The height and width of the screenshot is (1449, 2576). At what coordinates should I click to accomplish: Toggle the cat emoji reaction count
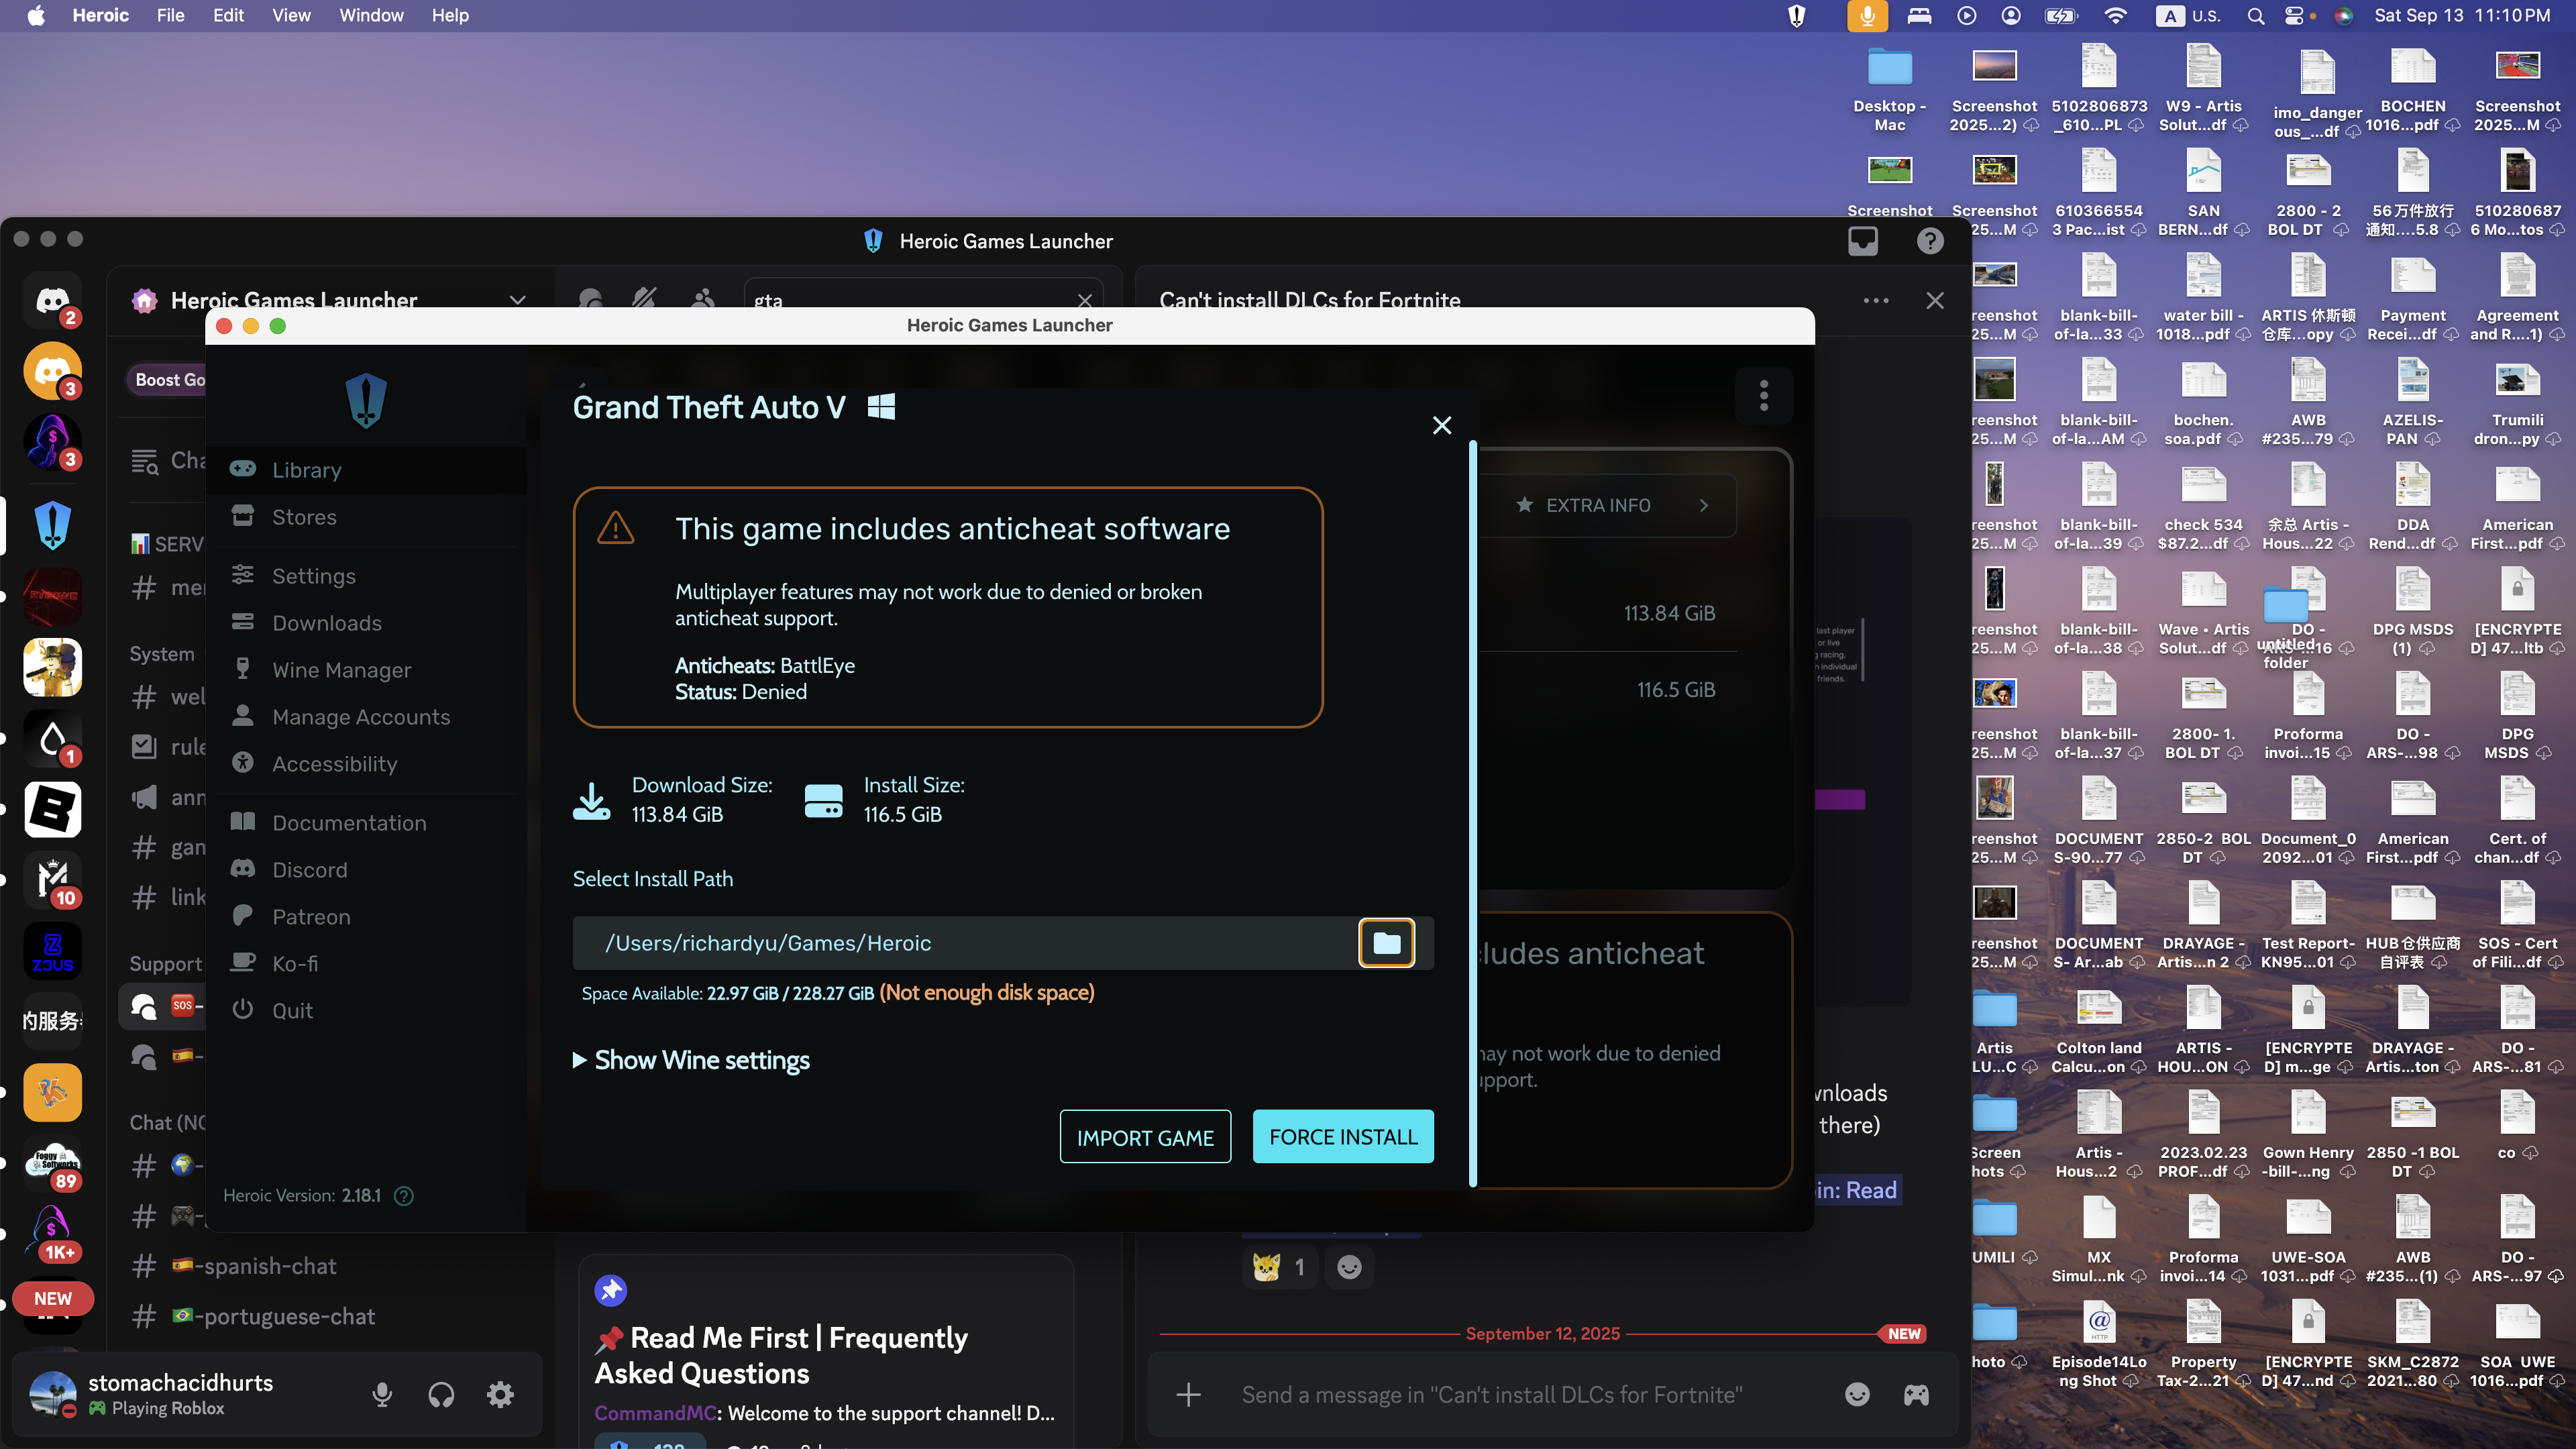1280,1268
